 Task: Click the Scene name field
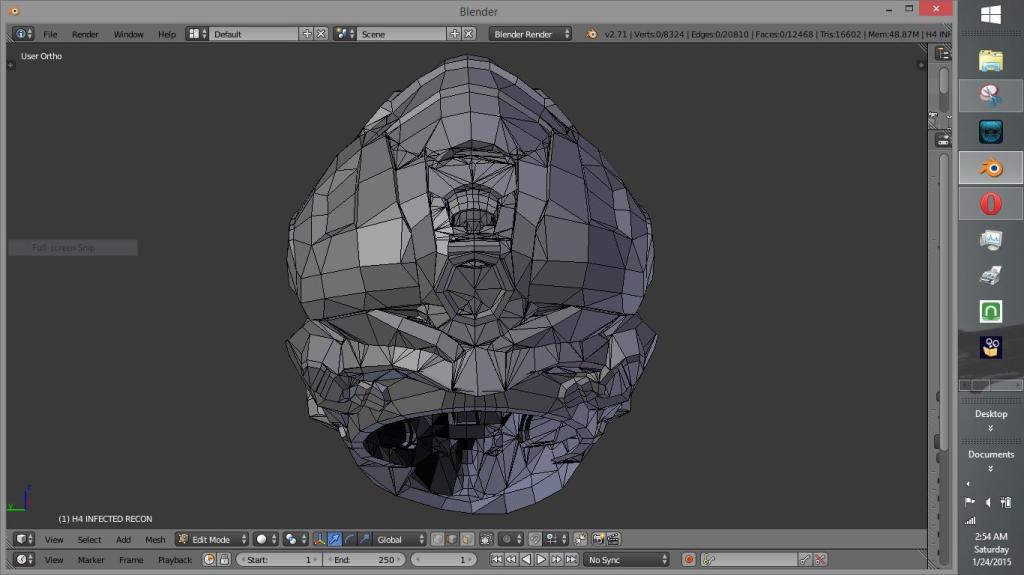tap(401, 34)
